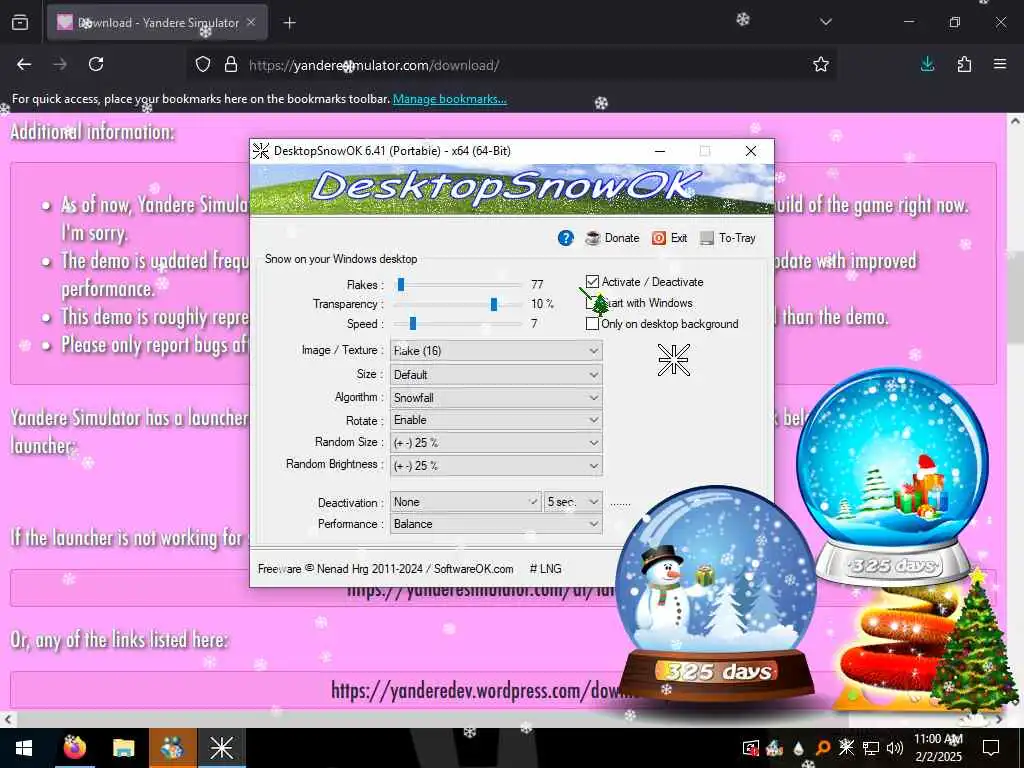
Task: Open the Windows notification center
Action: click(x=991, y=748)
